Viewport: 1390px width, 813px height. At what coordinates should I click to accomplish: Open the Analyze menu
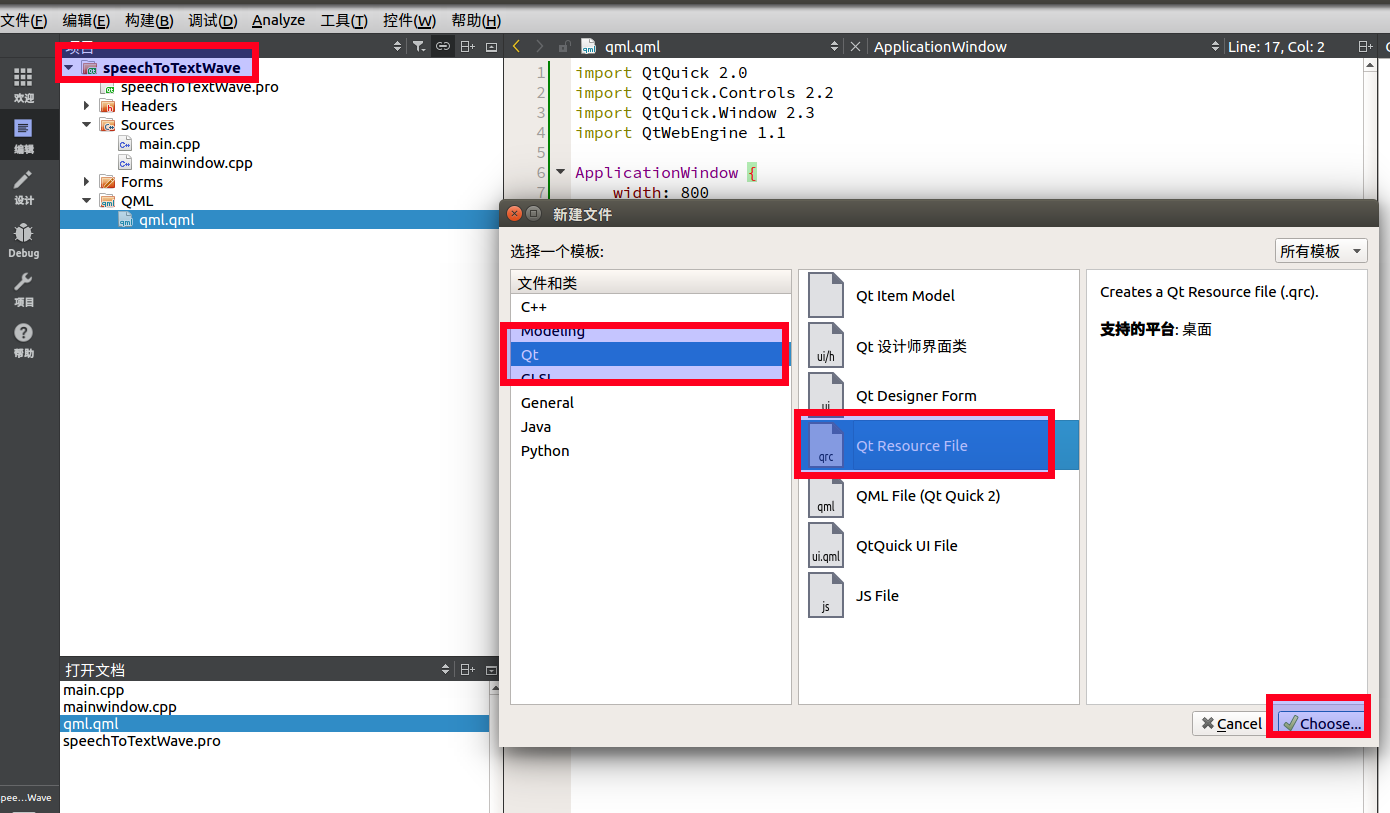click(278, 20)
